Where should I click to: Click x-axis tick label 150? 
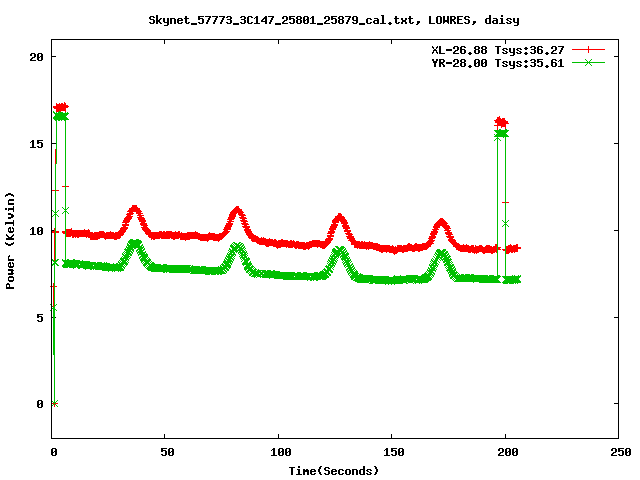tap(394, 452)
